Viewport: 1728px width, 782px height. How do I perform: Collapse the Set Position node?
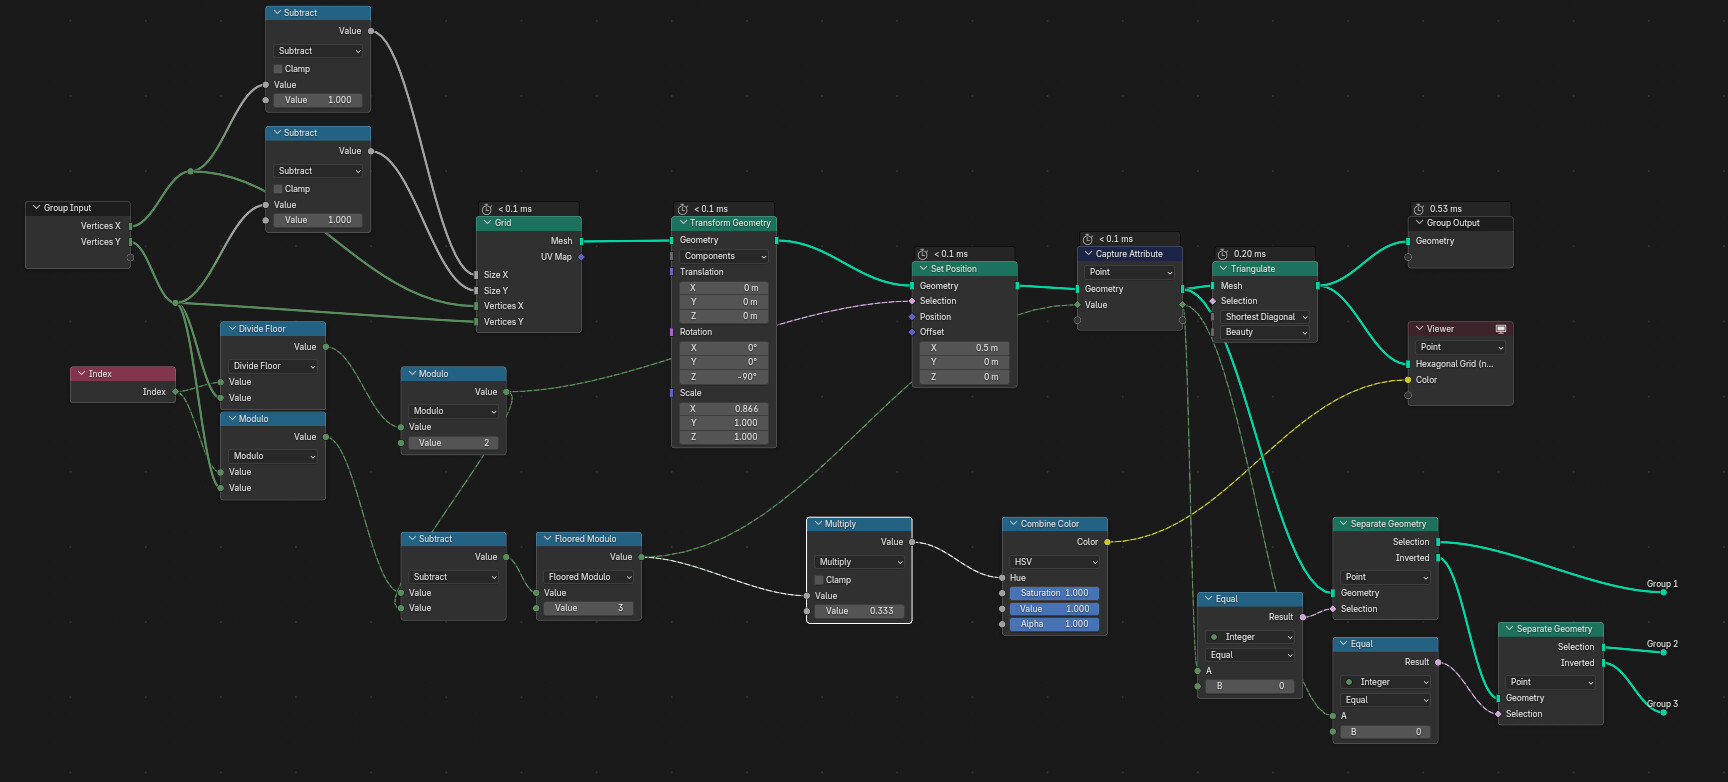point(923,269)
